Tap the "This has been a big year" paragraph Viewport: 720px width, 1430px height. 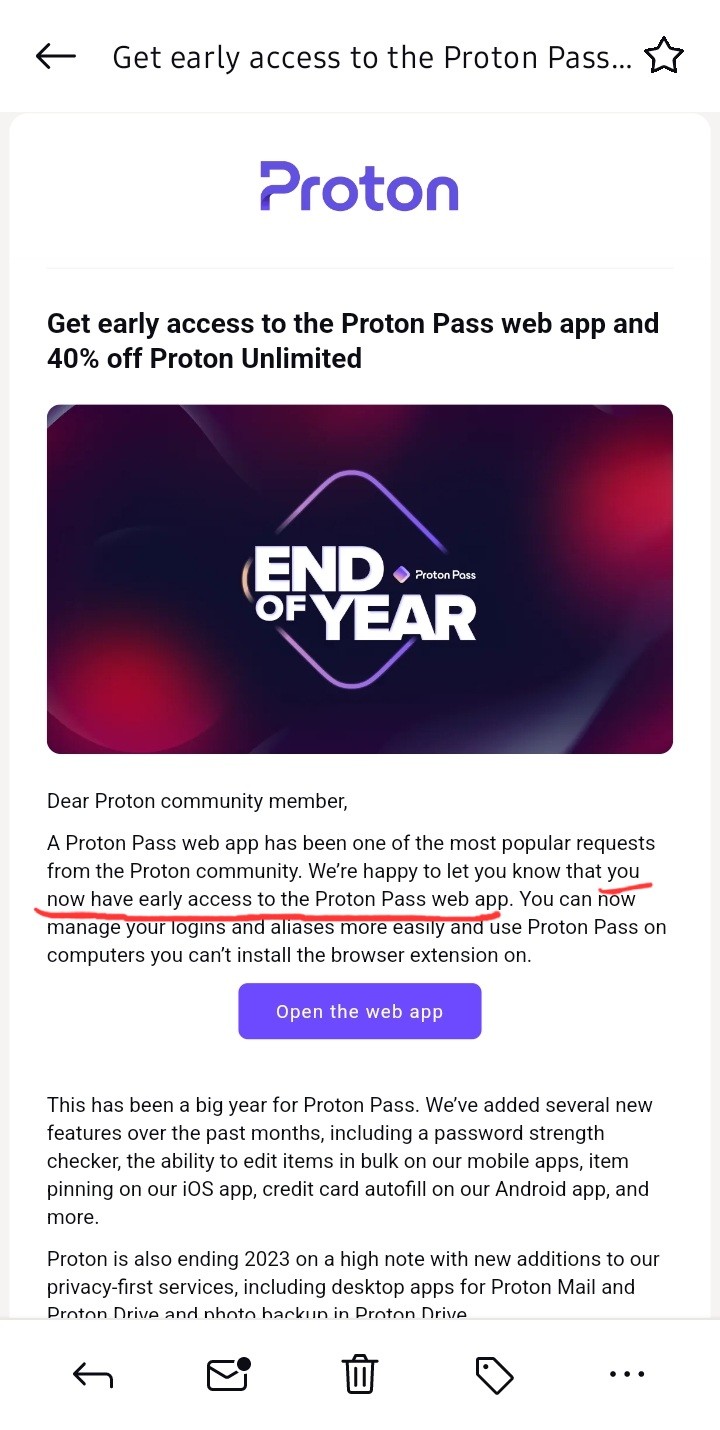pos(348,1161)
